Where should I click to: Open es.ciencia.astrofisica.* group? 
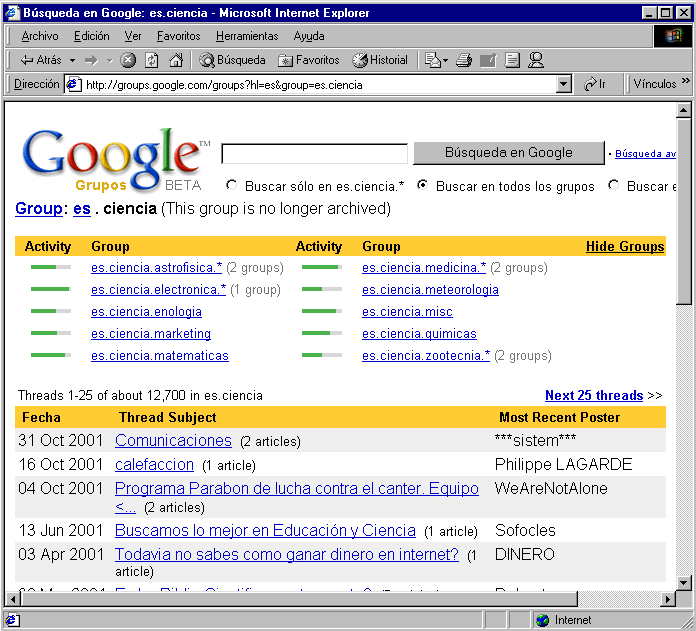tap(156, 268)
